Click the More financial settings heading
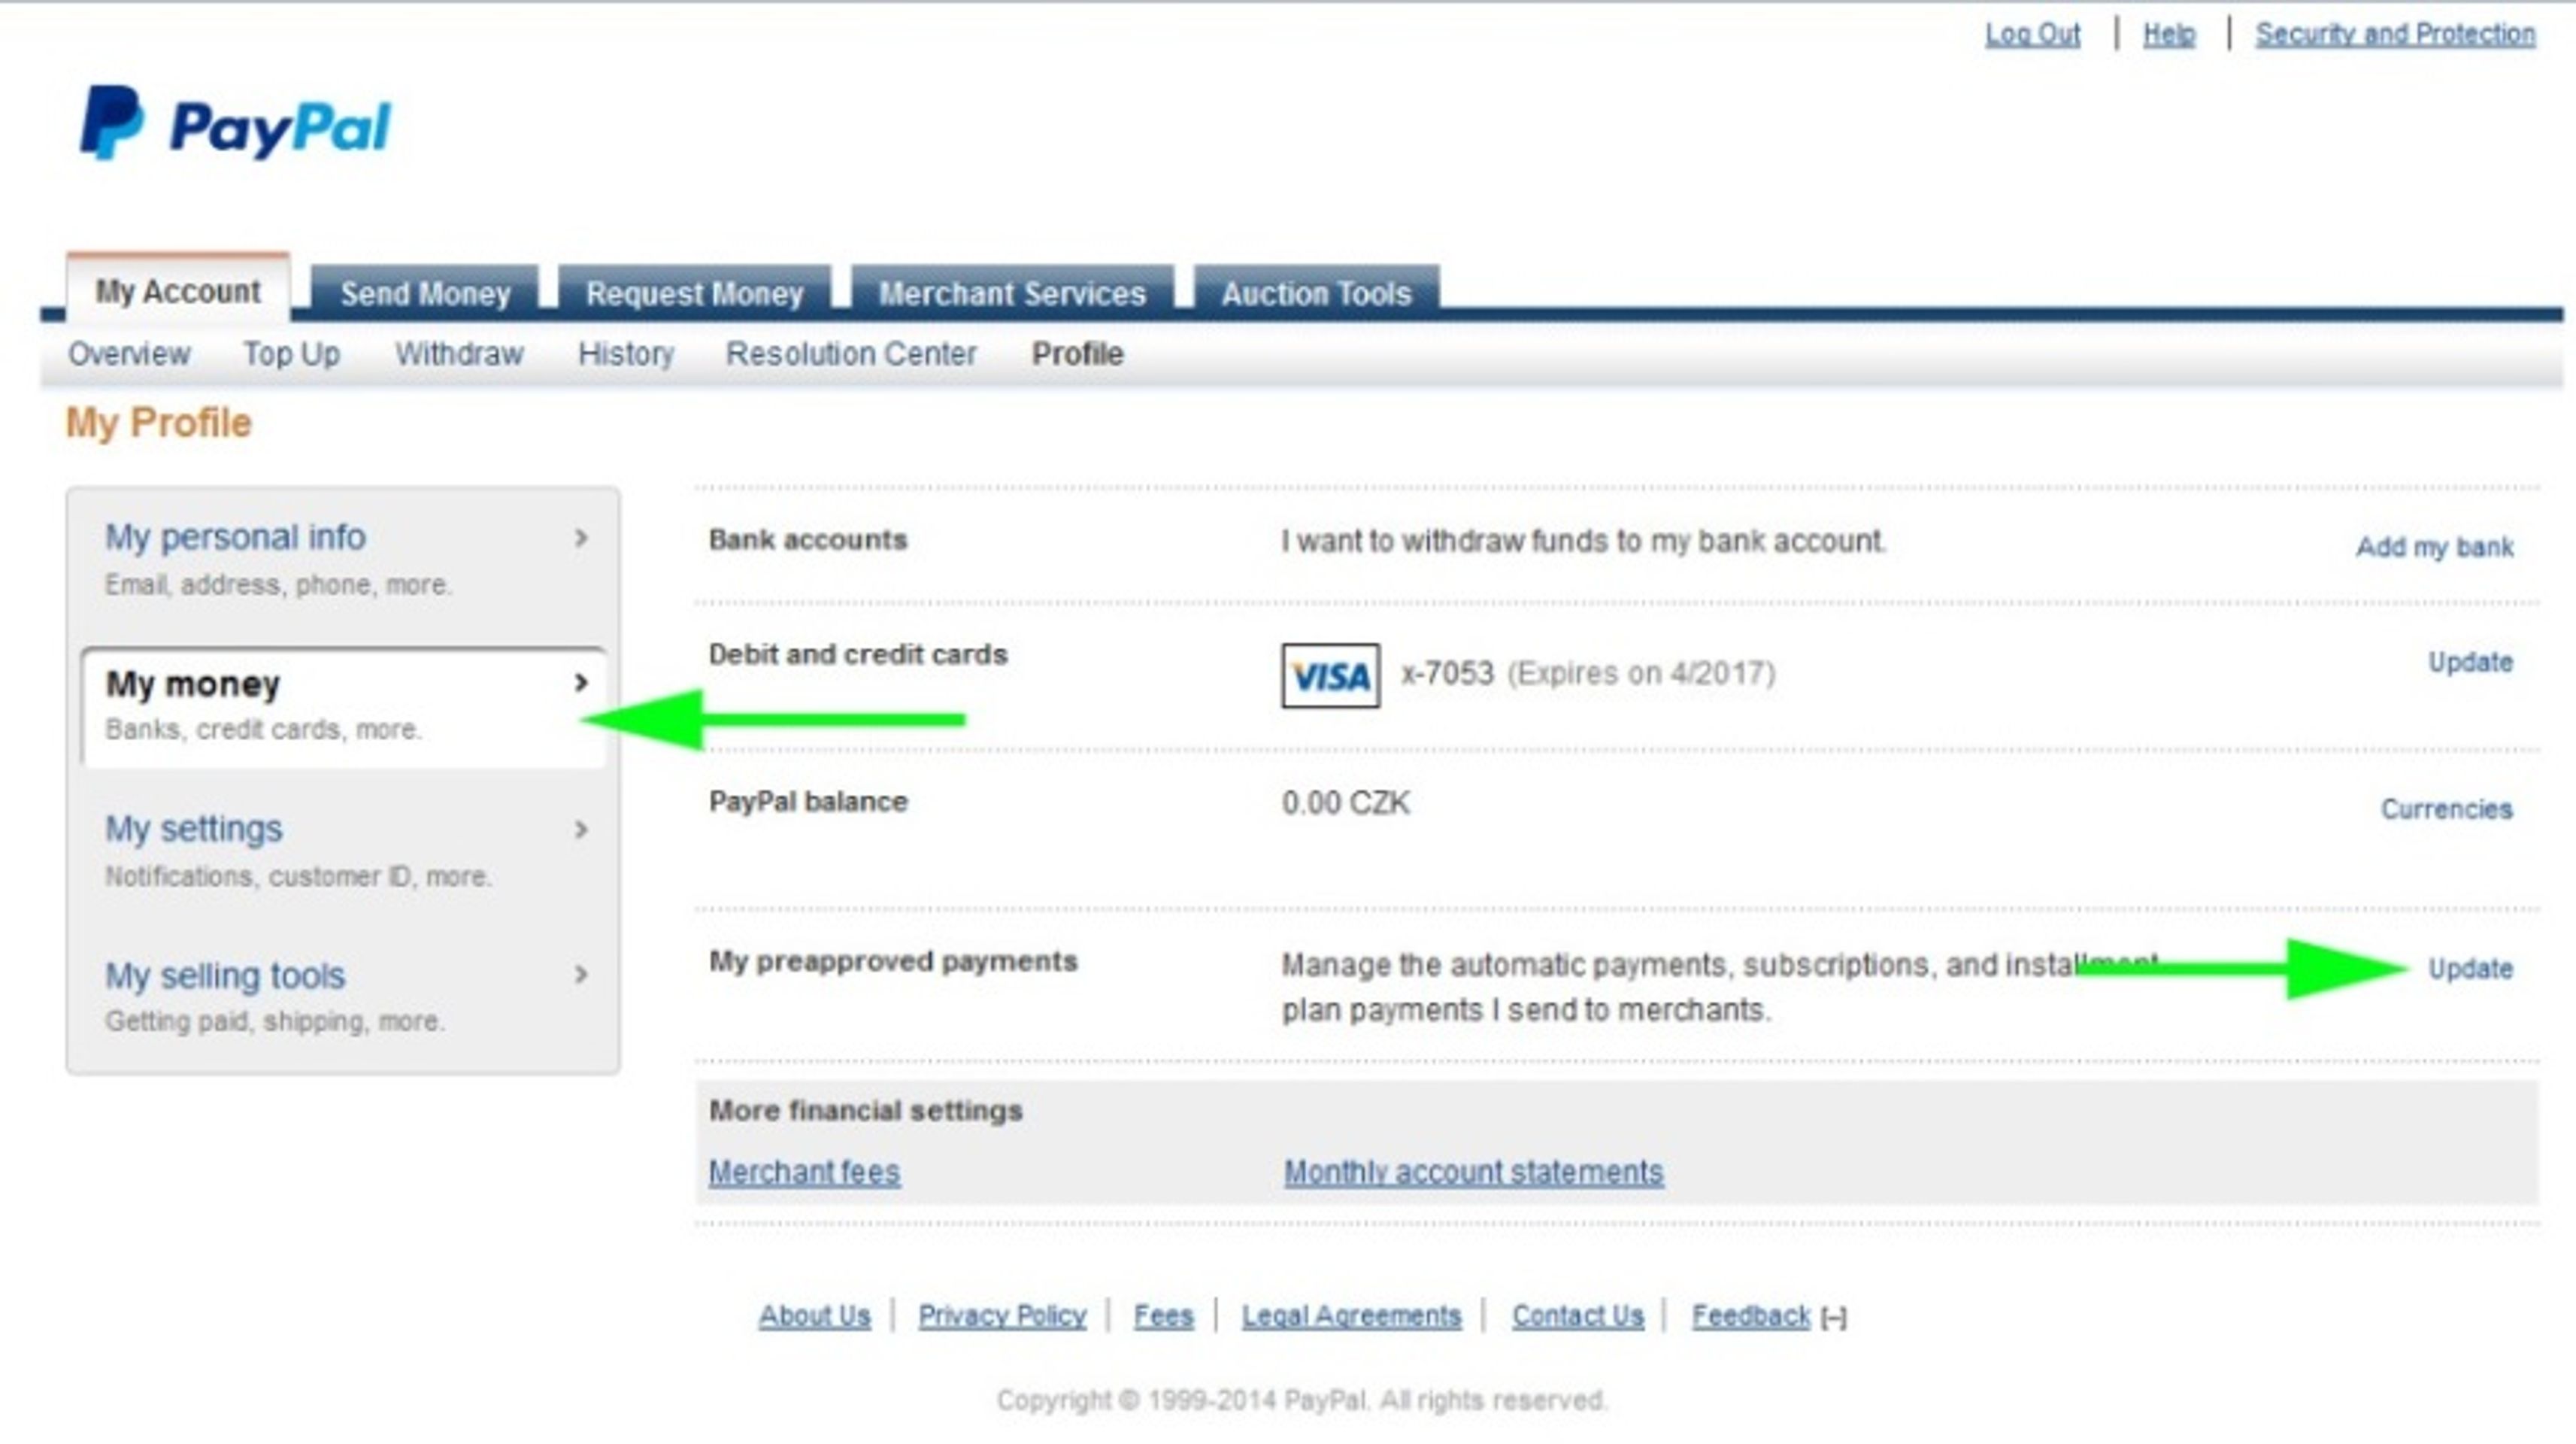 pos(865,1111)
